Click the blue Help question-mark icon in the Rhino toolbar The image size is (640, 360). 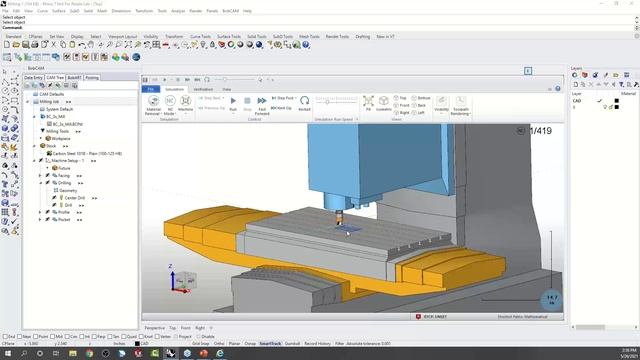(x=306, y=45)
